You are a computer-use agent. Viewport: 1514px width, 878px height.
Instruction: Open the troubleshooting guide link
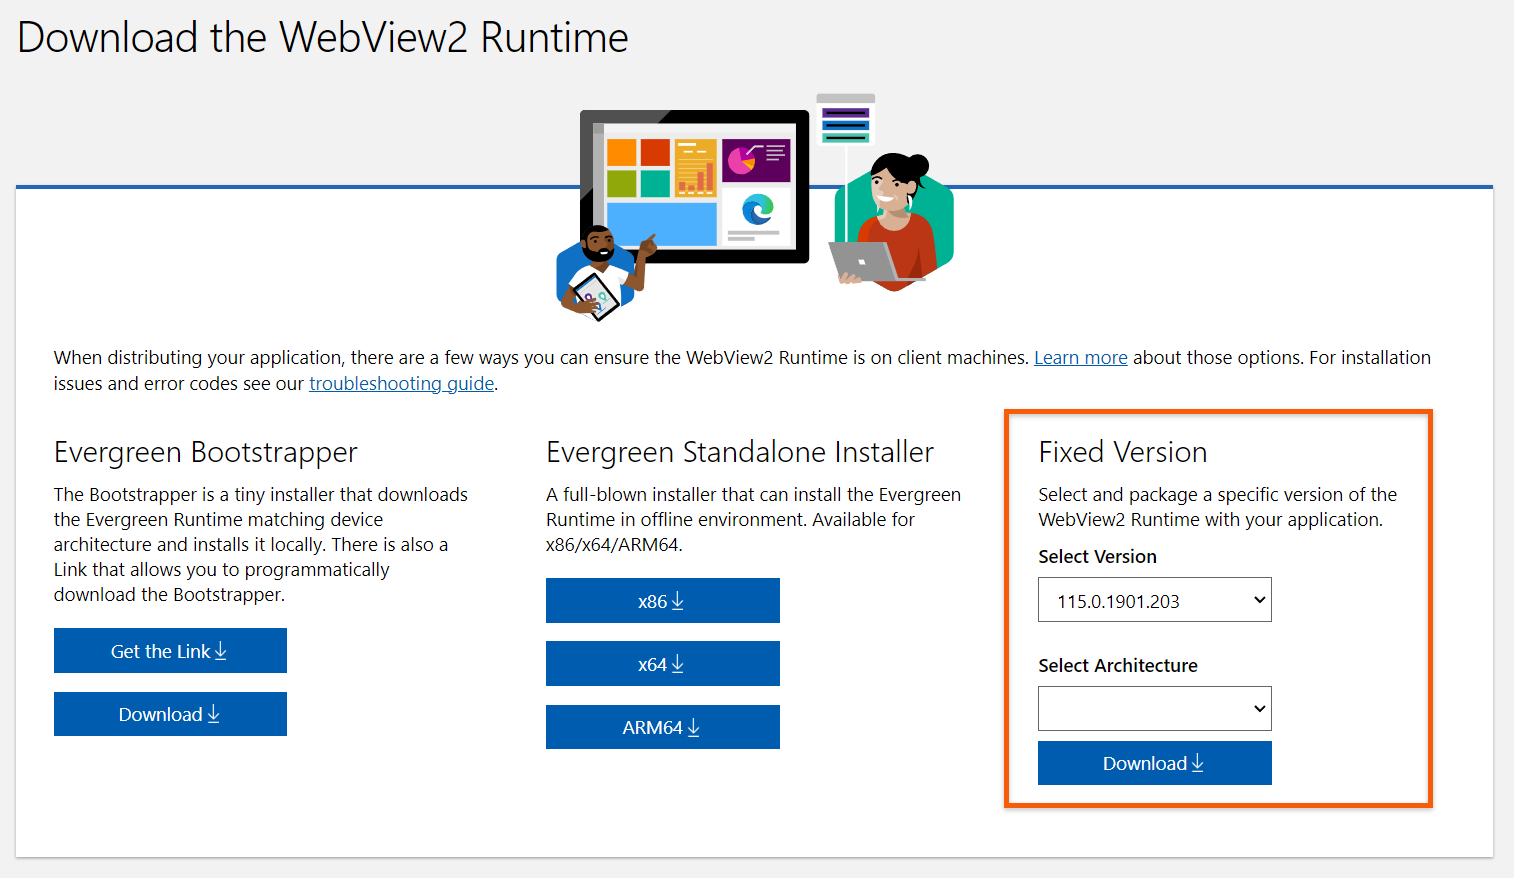coord(401,383)
